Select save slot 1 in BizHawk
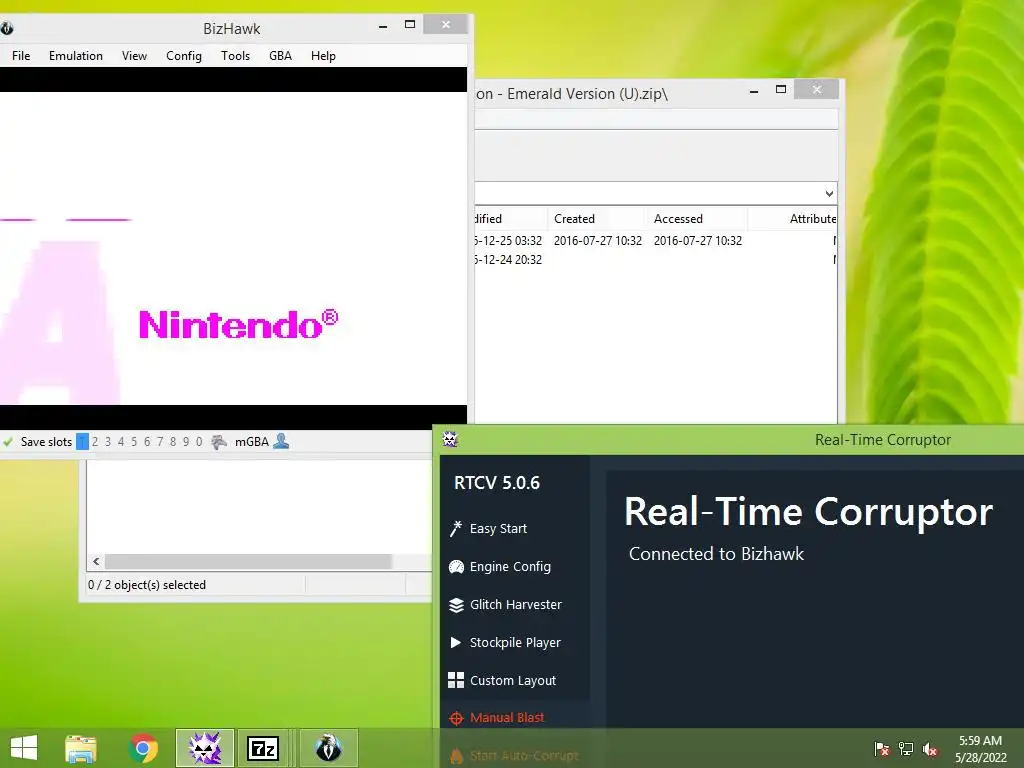This screenshot has width=1024, height=768. click(x=82, y=441)
